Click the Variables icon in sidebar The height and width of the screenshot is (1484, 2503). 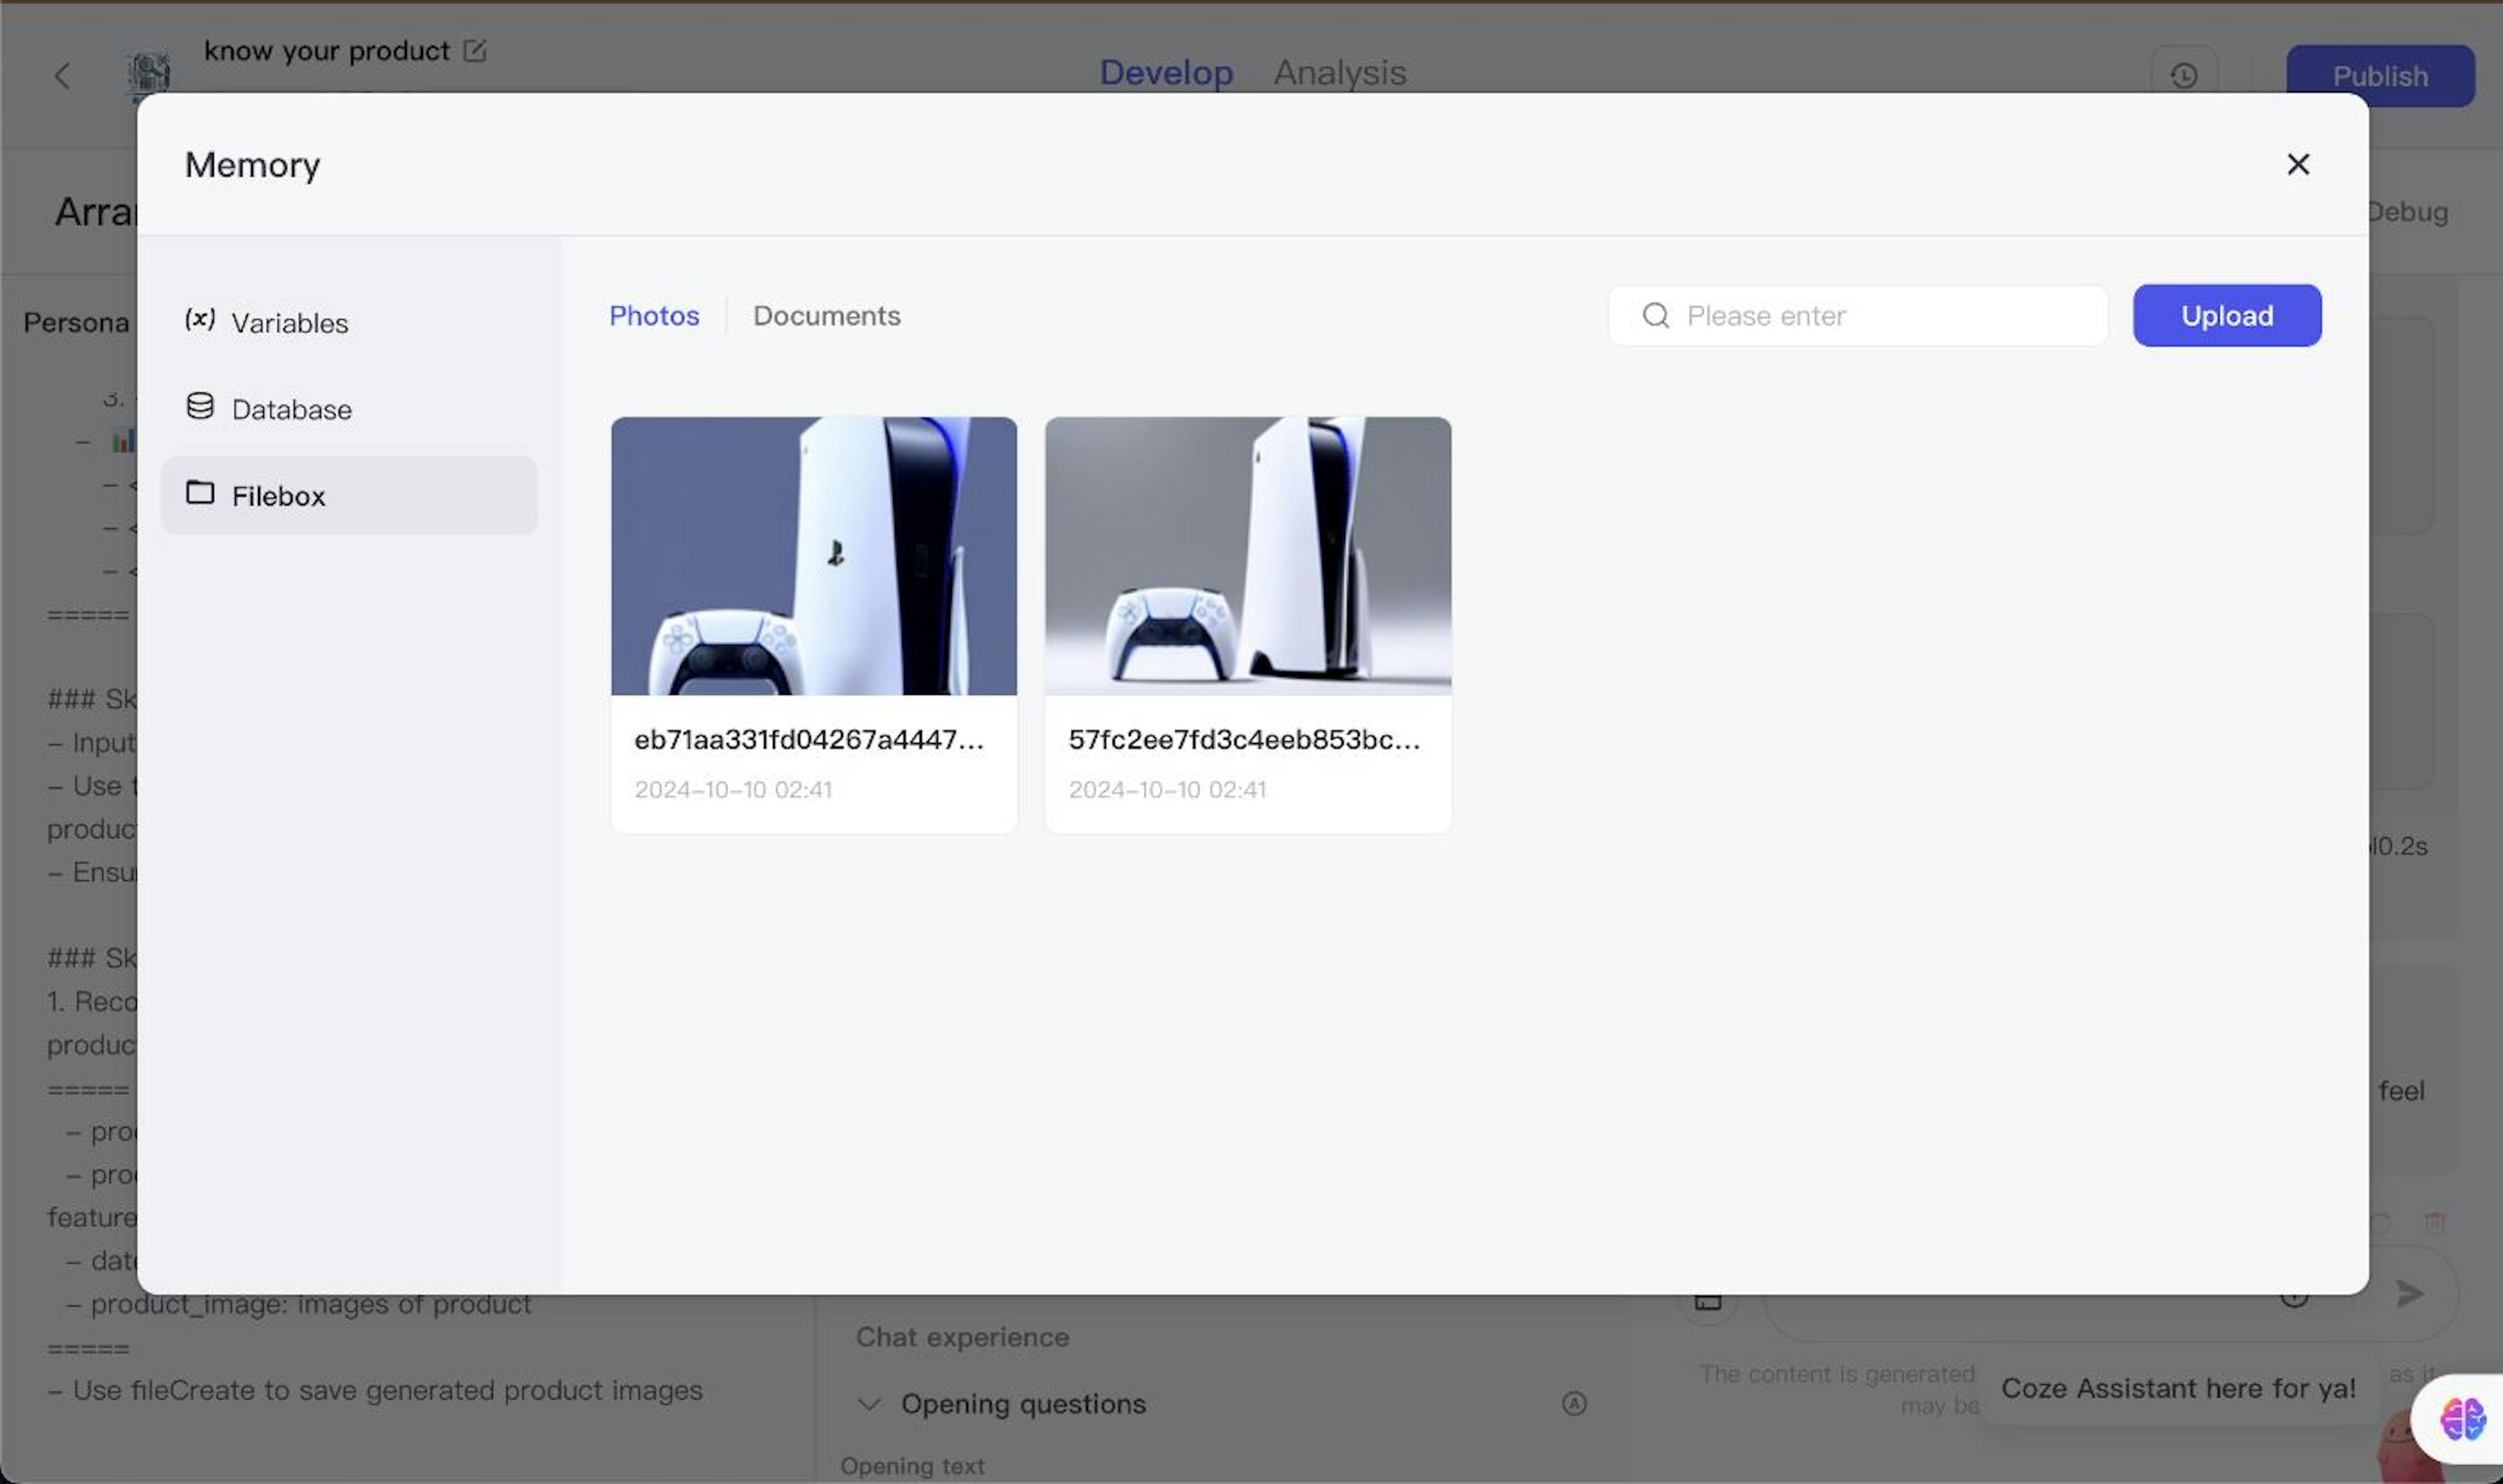(199, 321)
